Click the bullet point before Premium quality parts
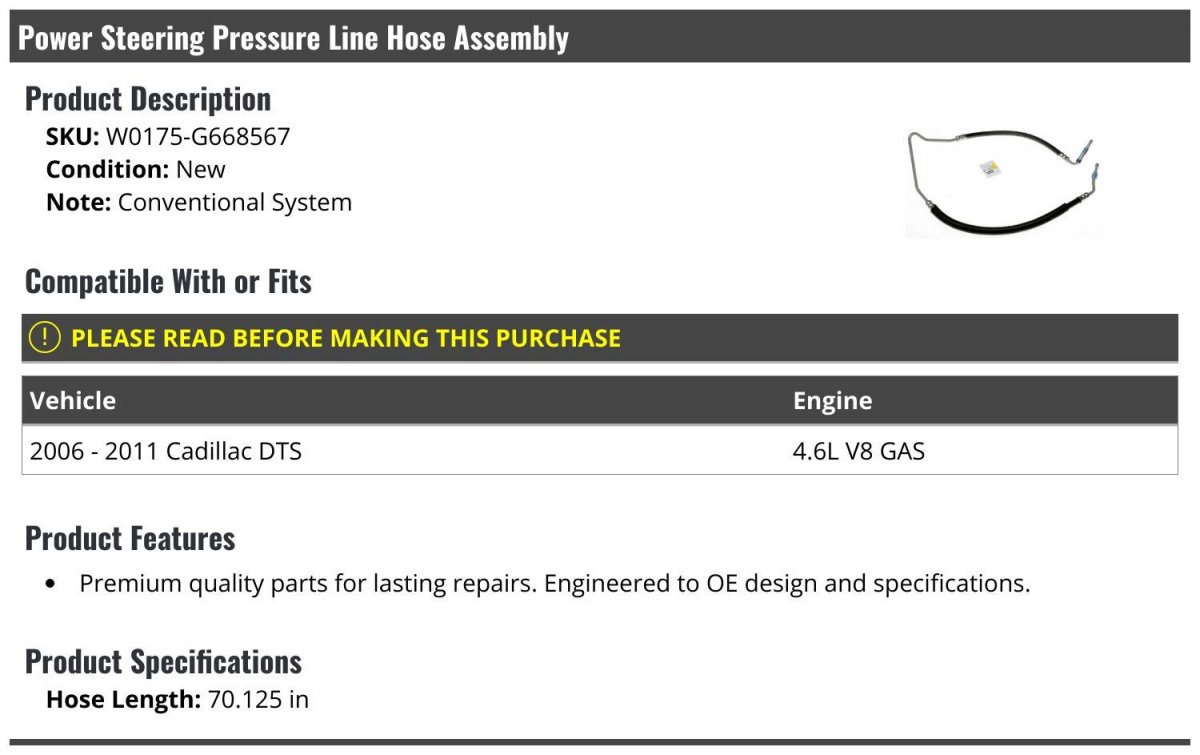Image resolution: width=1200 pixels, height=755 pixels. (51, 584)
